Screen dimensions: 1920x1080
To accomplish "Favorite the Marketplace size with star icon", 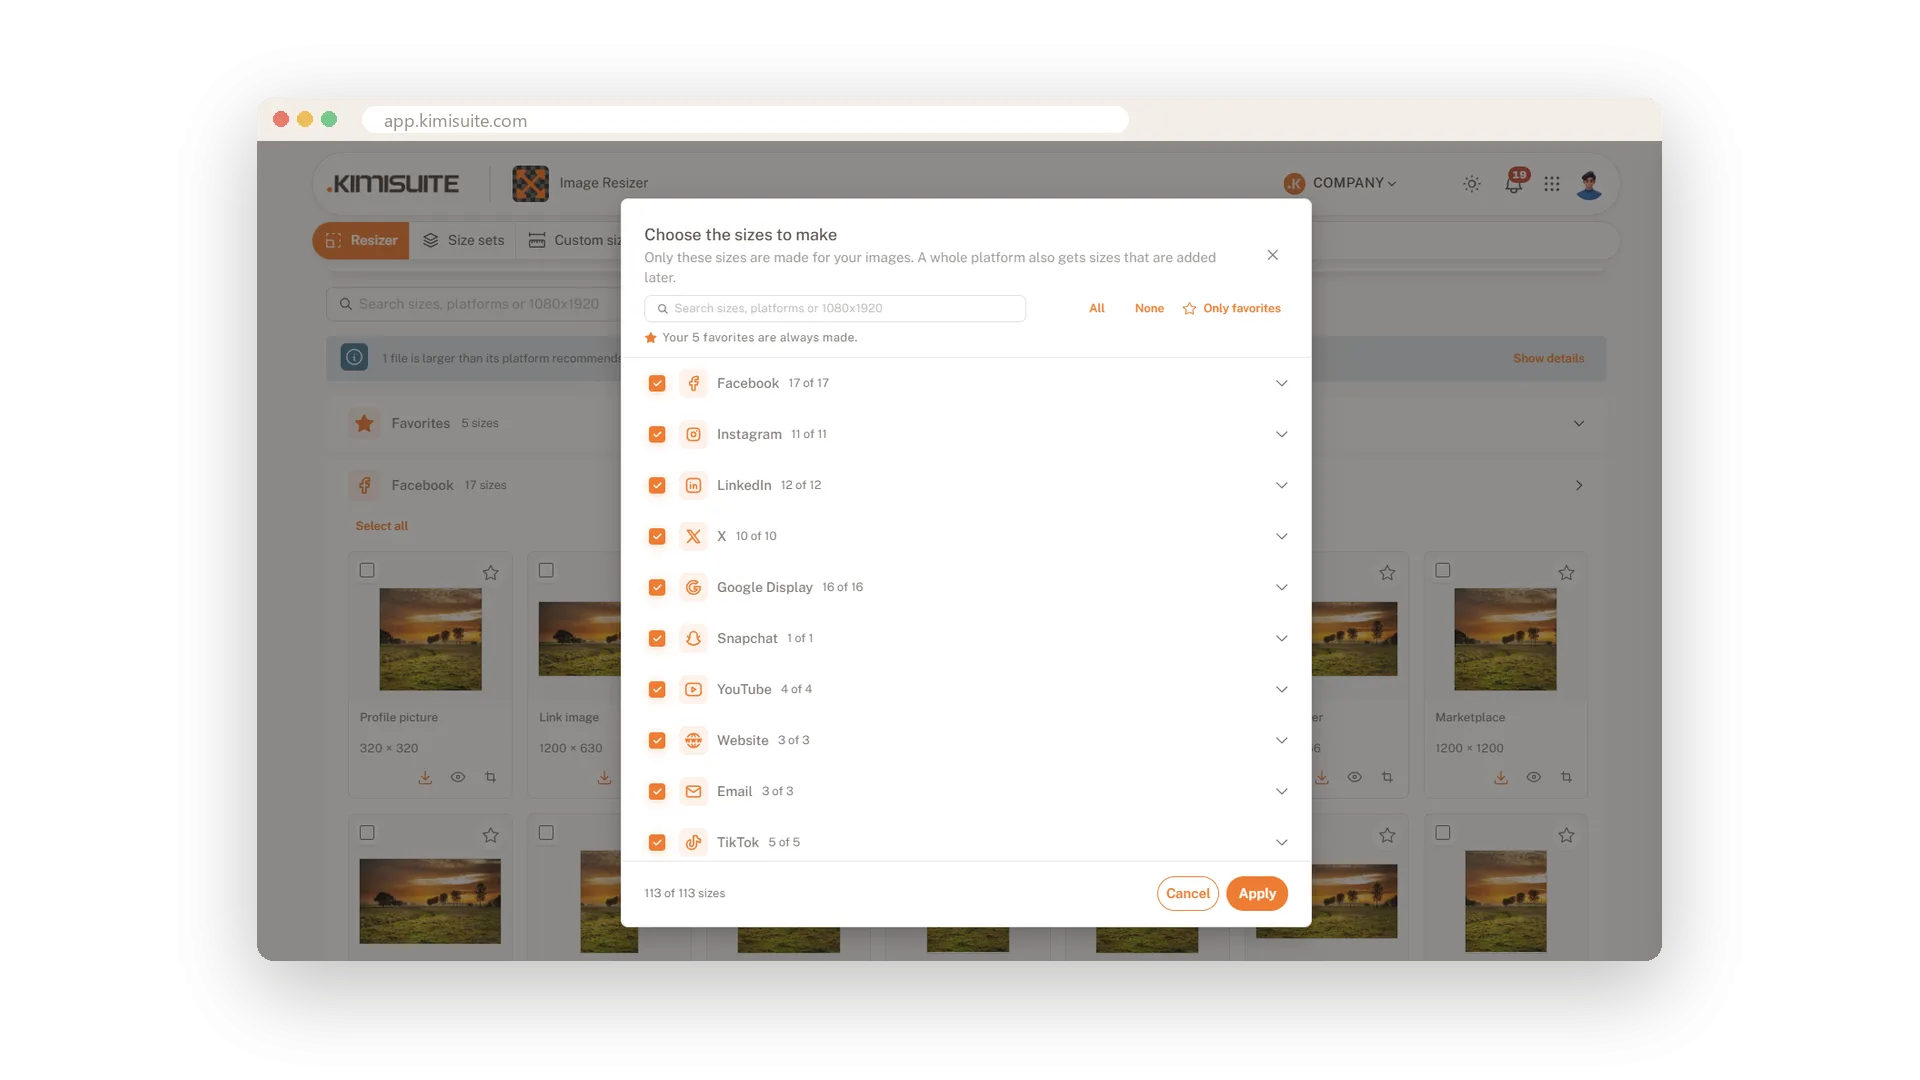I will [1566, 573].
